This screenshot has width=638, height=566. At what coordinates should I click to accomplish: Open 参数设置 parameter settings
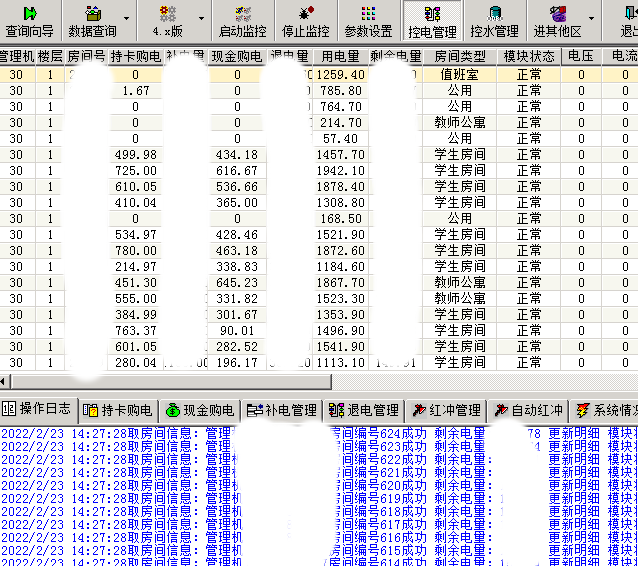pos(368,21)
